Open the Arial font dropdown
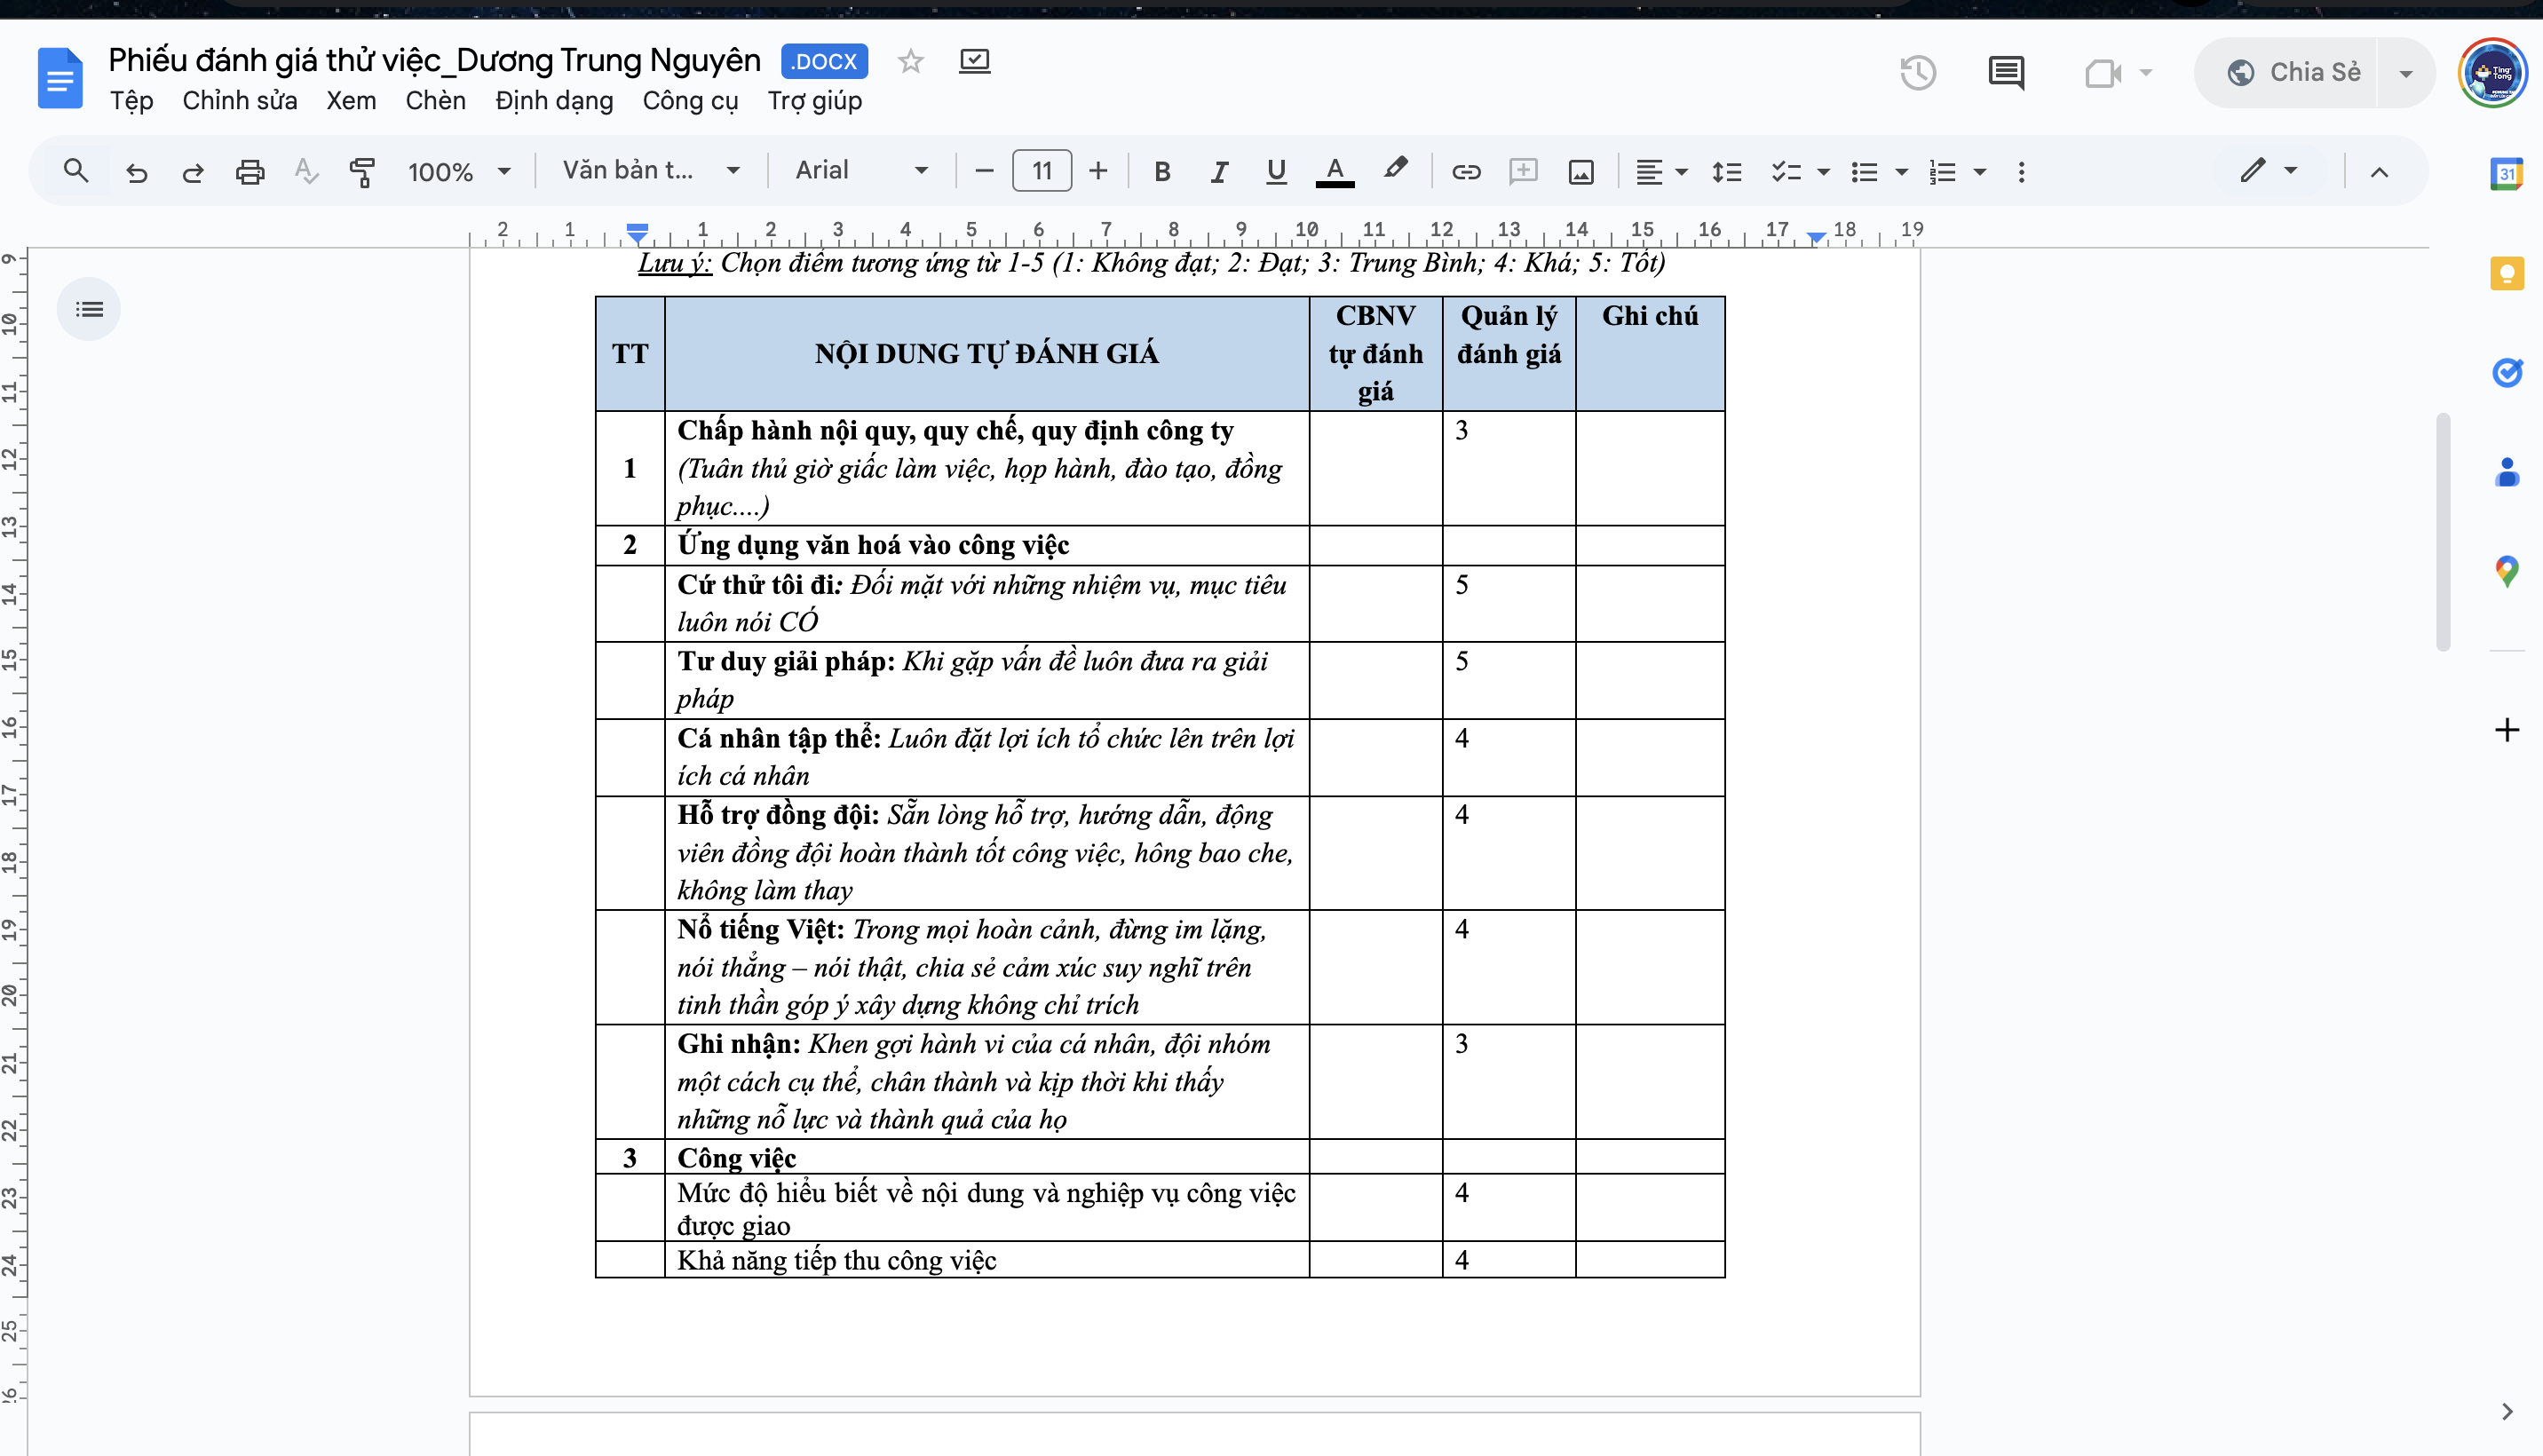 click(861, 171)
